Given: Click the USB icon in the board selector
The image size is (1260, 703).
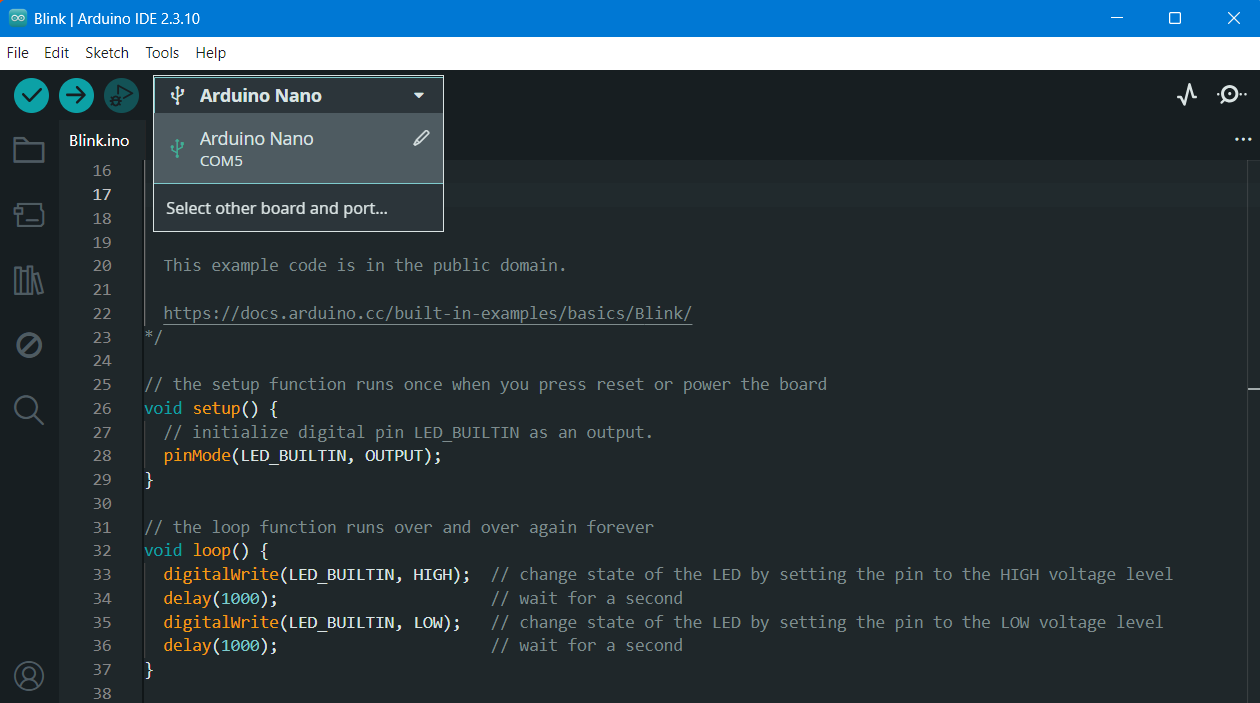Looking at the screenshot, I should point(178,95).
